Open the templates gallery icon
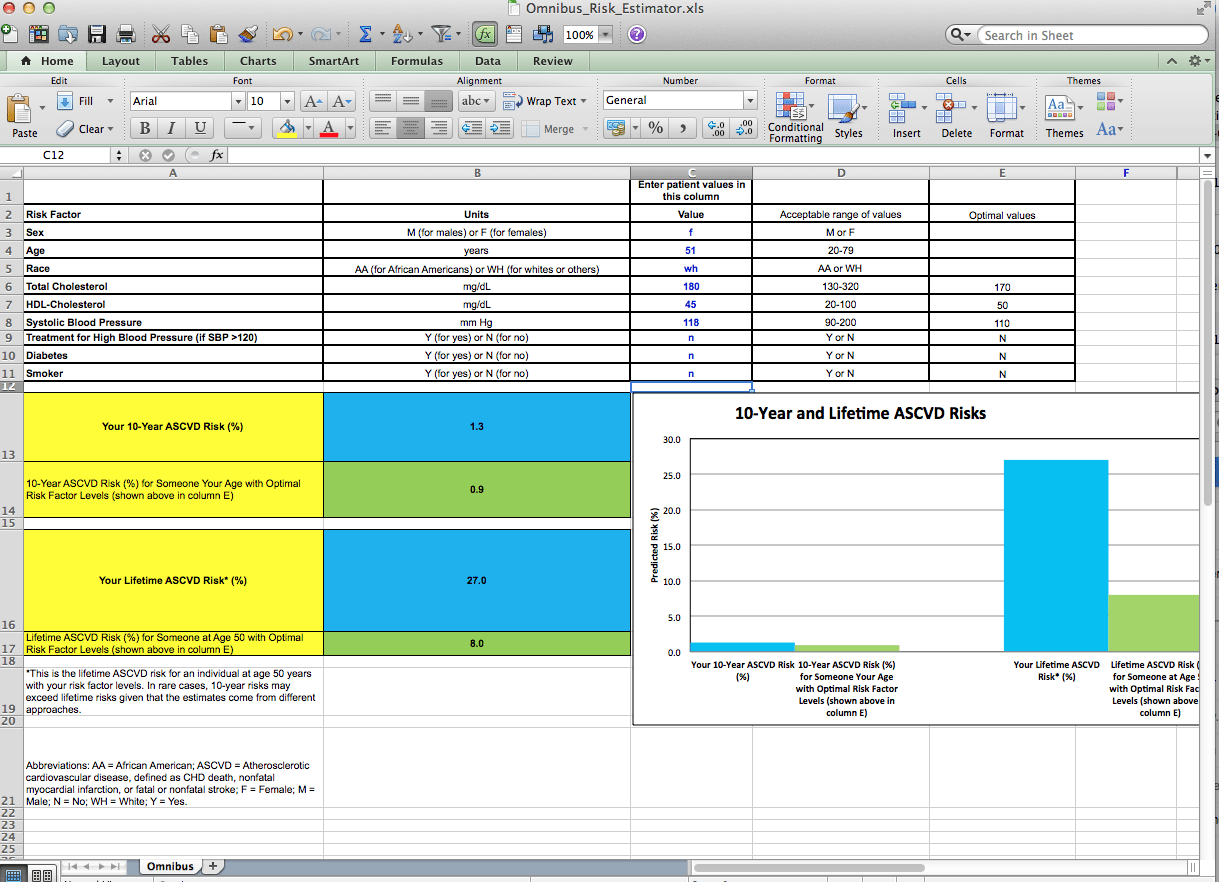Image resolution: width=1219 pixels, height=882 pixels. pos(39,34)
